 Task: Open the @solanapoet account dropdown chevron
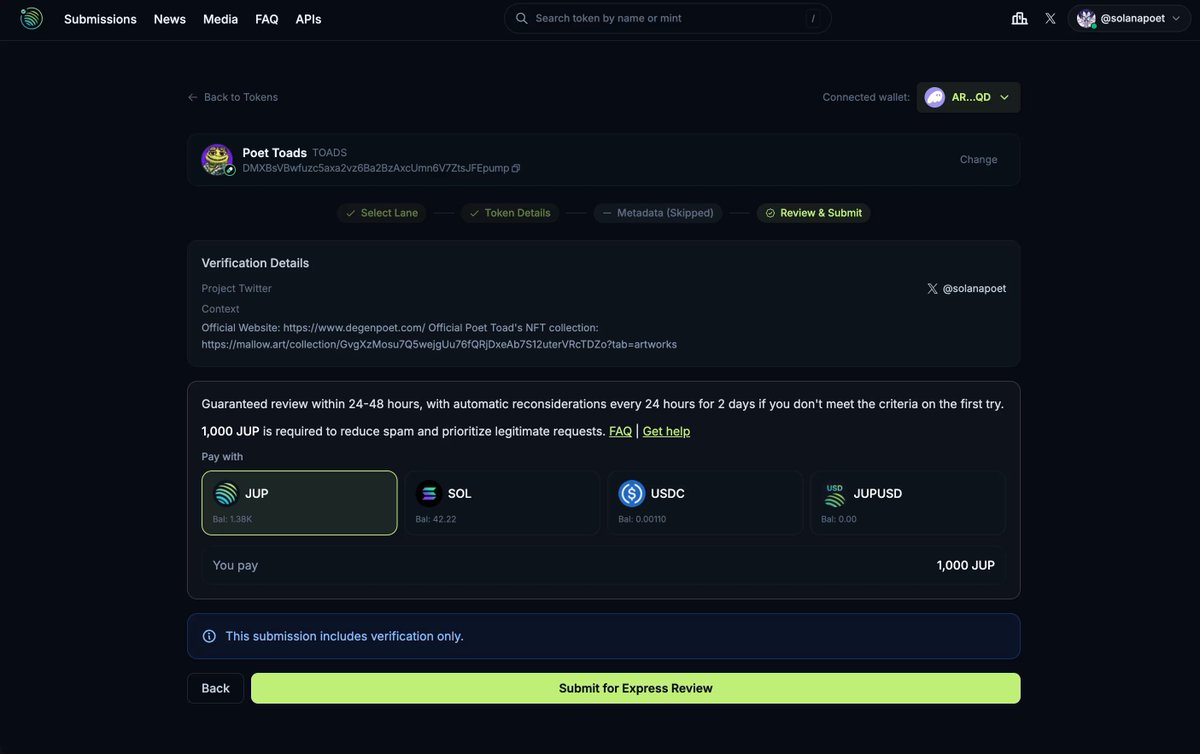1176,18
